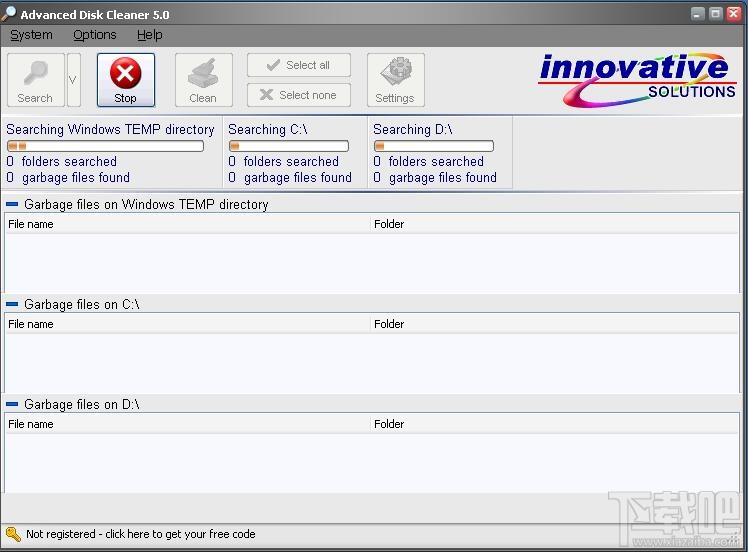Image resolution: width=748 pixels, height=552 pixels.
Task: Sort Windows TEMP list by Folder column
Action: coord(555,224)
